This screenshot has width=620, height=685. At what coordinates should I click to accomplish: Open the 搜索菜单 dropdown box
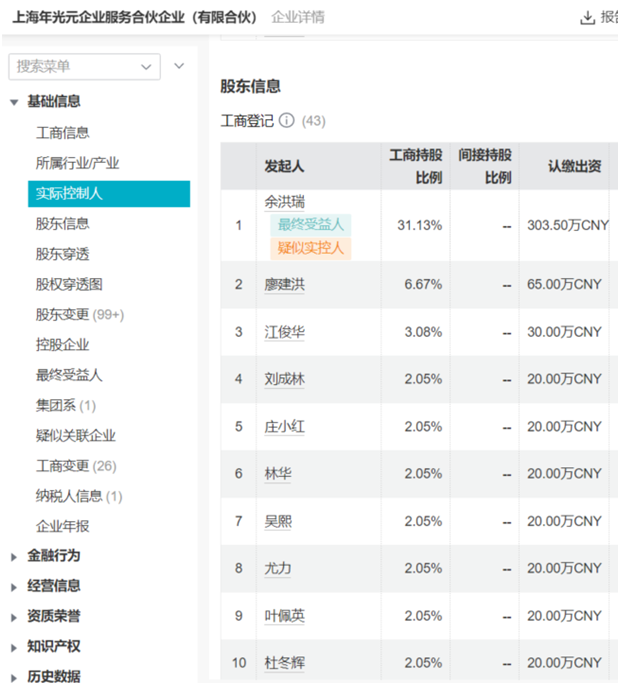(84, 67)
